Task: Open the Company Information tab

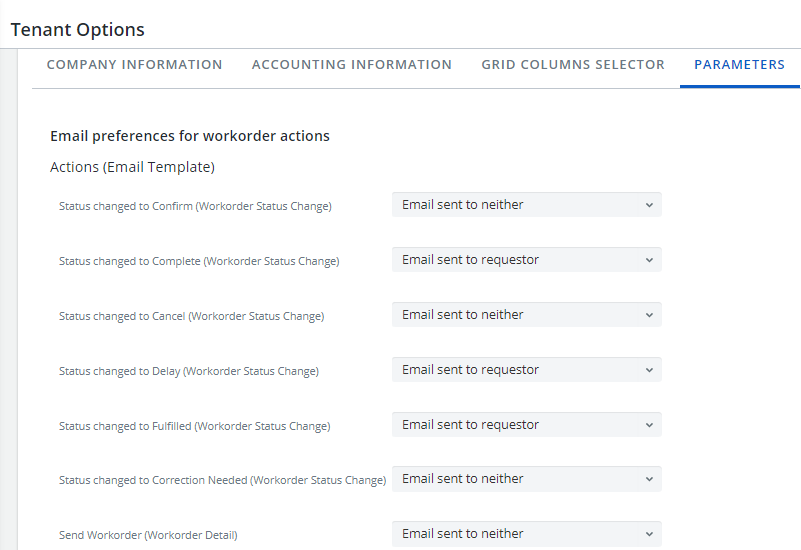Action: point(134,65)
